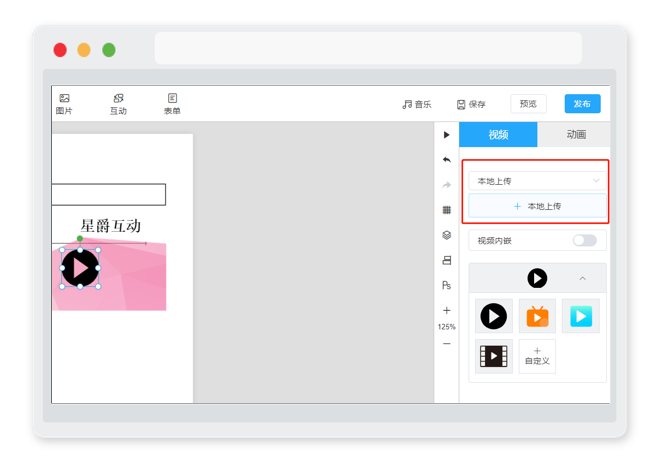This screenshot has height=460, width=660.
Task: Click the 自定义 custom icon button
Action: [x=538, y=356]
